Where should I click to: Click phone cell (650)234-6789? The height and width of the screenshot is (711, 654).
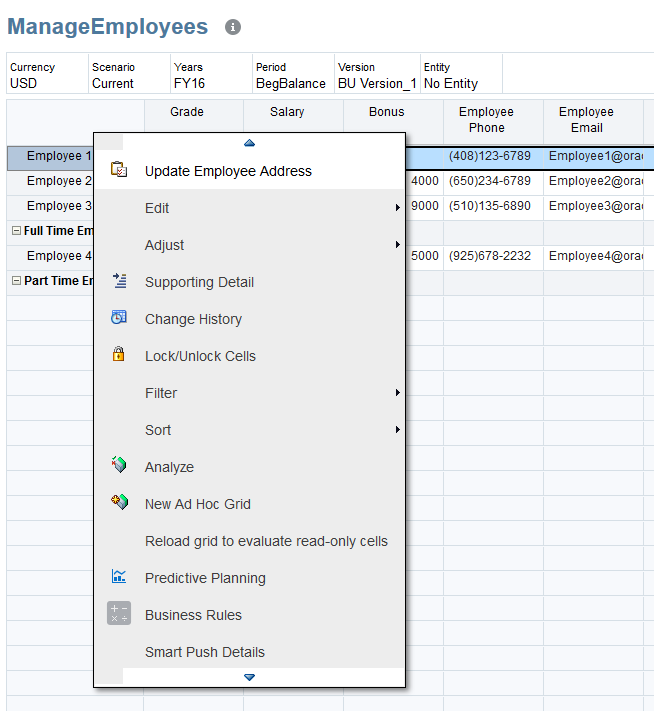[x=493, y=183]
